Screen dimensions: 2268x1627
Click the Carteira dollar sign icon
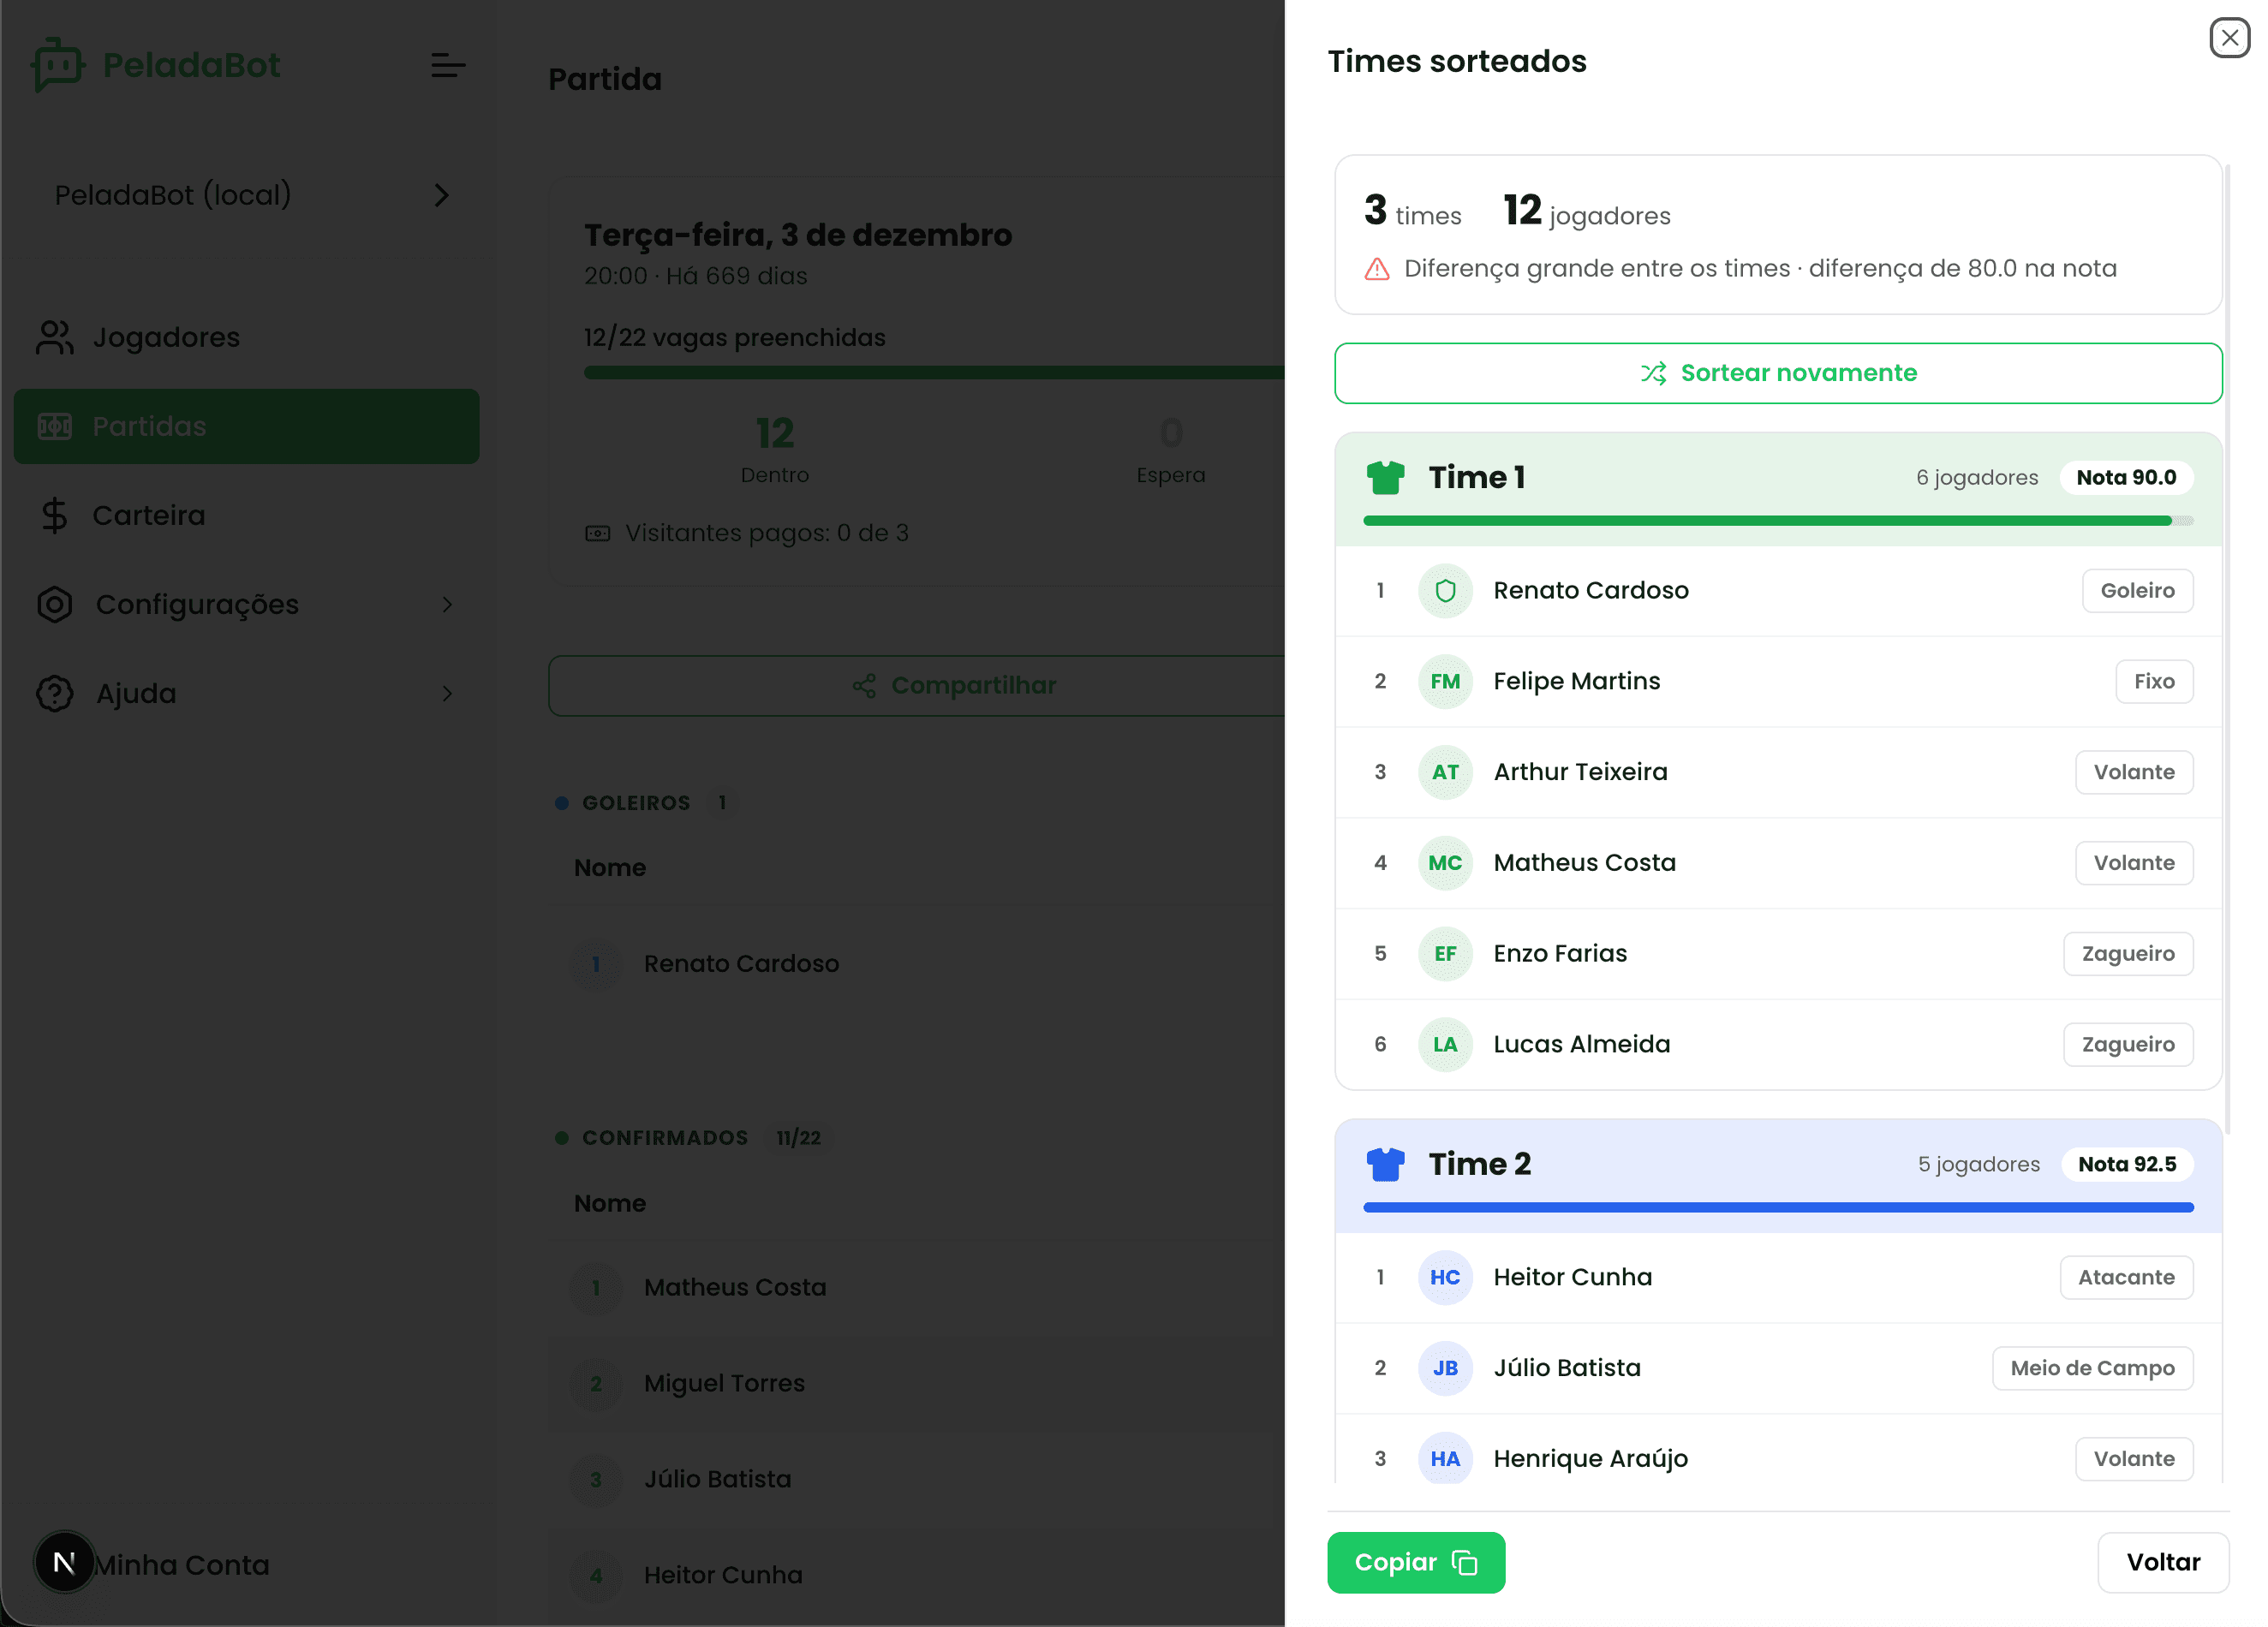click(x=54, y=516)
